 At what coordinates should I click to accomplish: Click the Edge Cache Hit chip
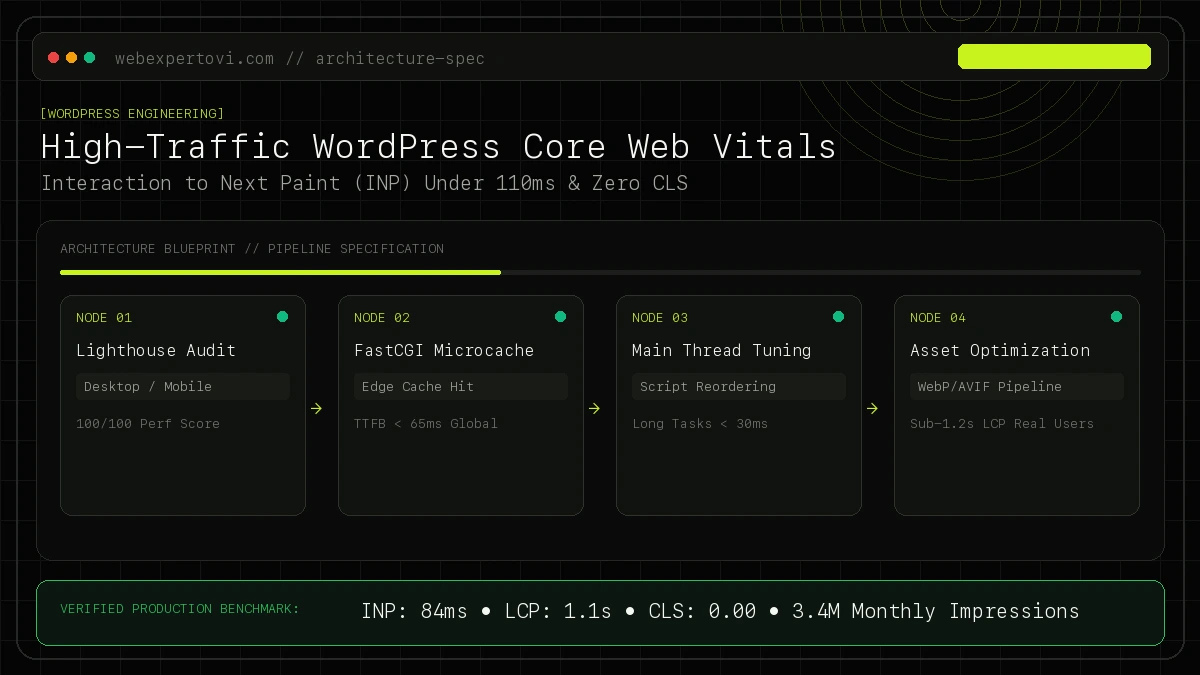point(461,386)
